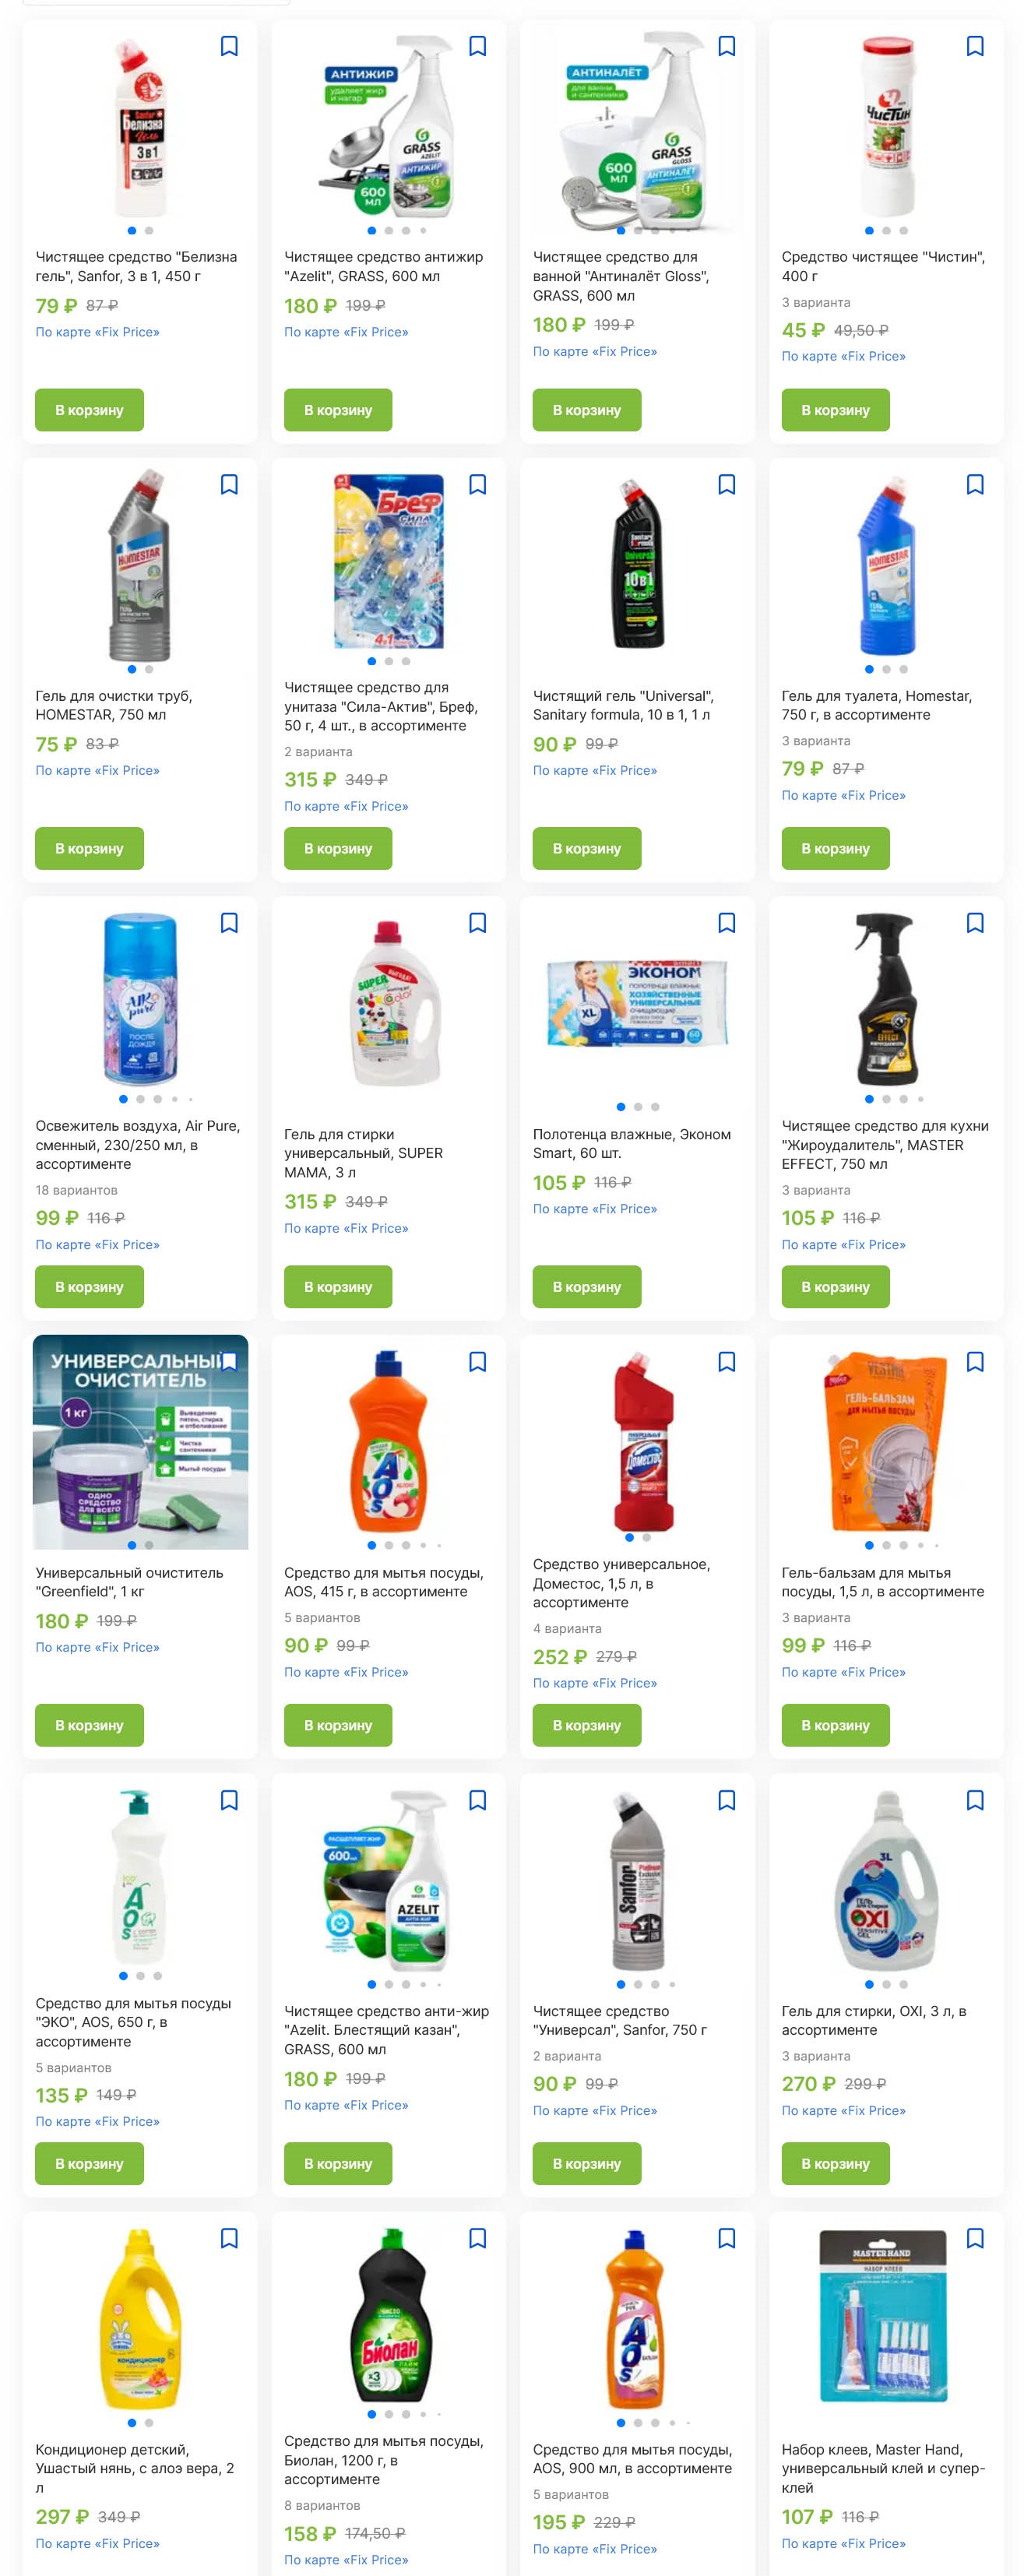This screenshot has width=1024, height=2576.
Task: Select second image dot for Бреф product
Action: (389, 661)
